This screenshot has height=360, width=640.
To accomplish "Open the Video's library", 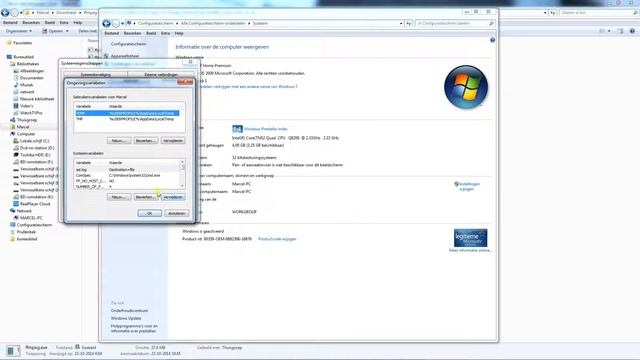I will point(27,106).
